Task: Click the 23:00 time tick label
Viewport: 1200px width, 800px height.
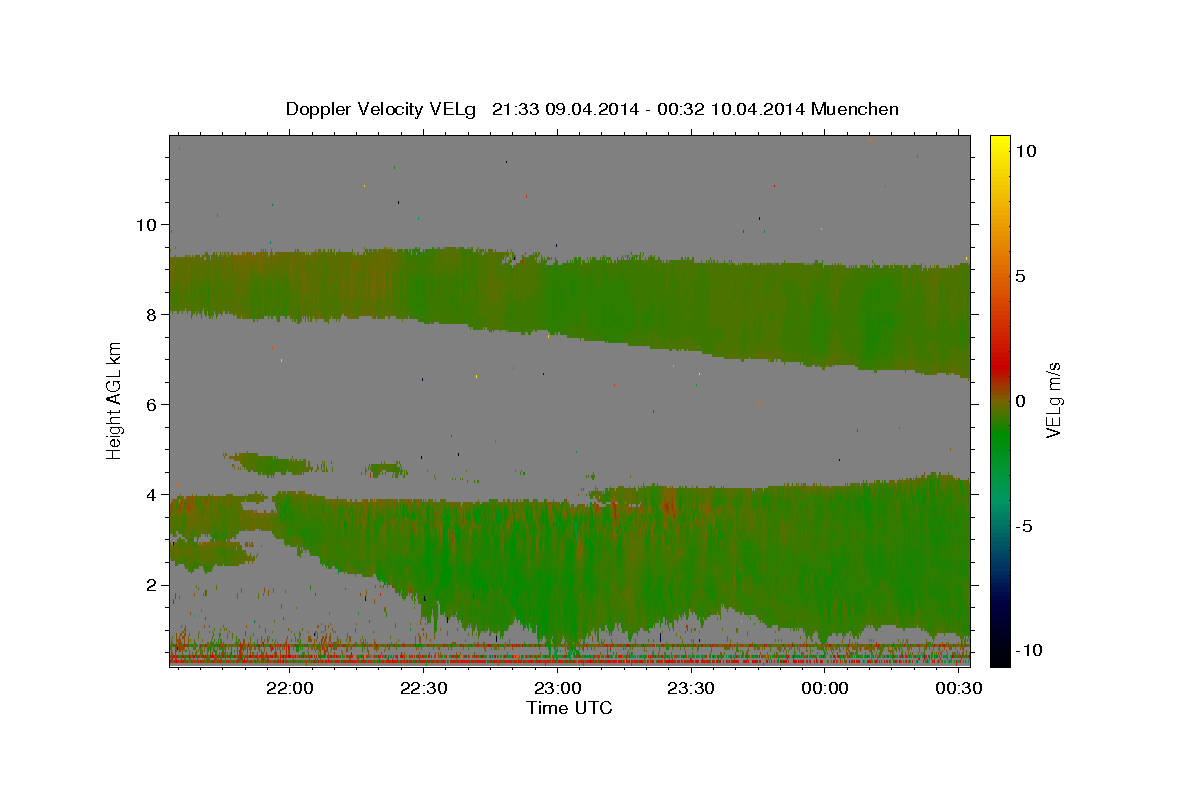Action: [x=557, y=689]
